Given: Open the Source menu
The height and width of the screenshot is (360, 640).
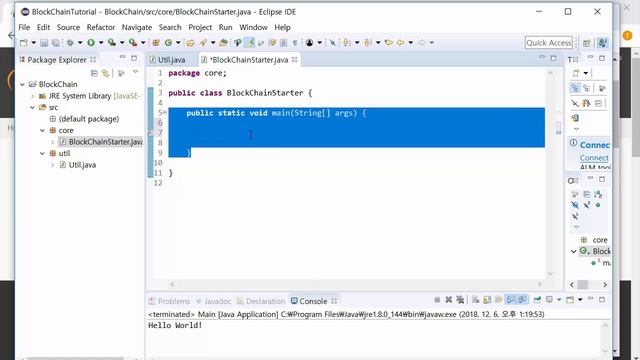Looking at the screenshot, I should (68, 27).
